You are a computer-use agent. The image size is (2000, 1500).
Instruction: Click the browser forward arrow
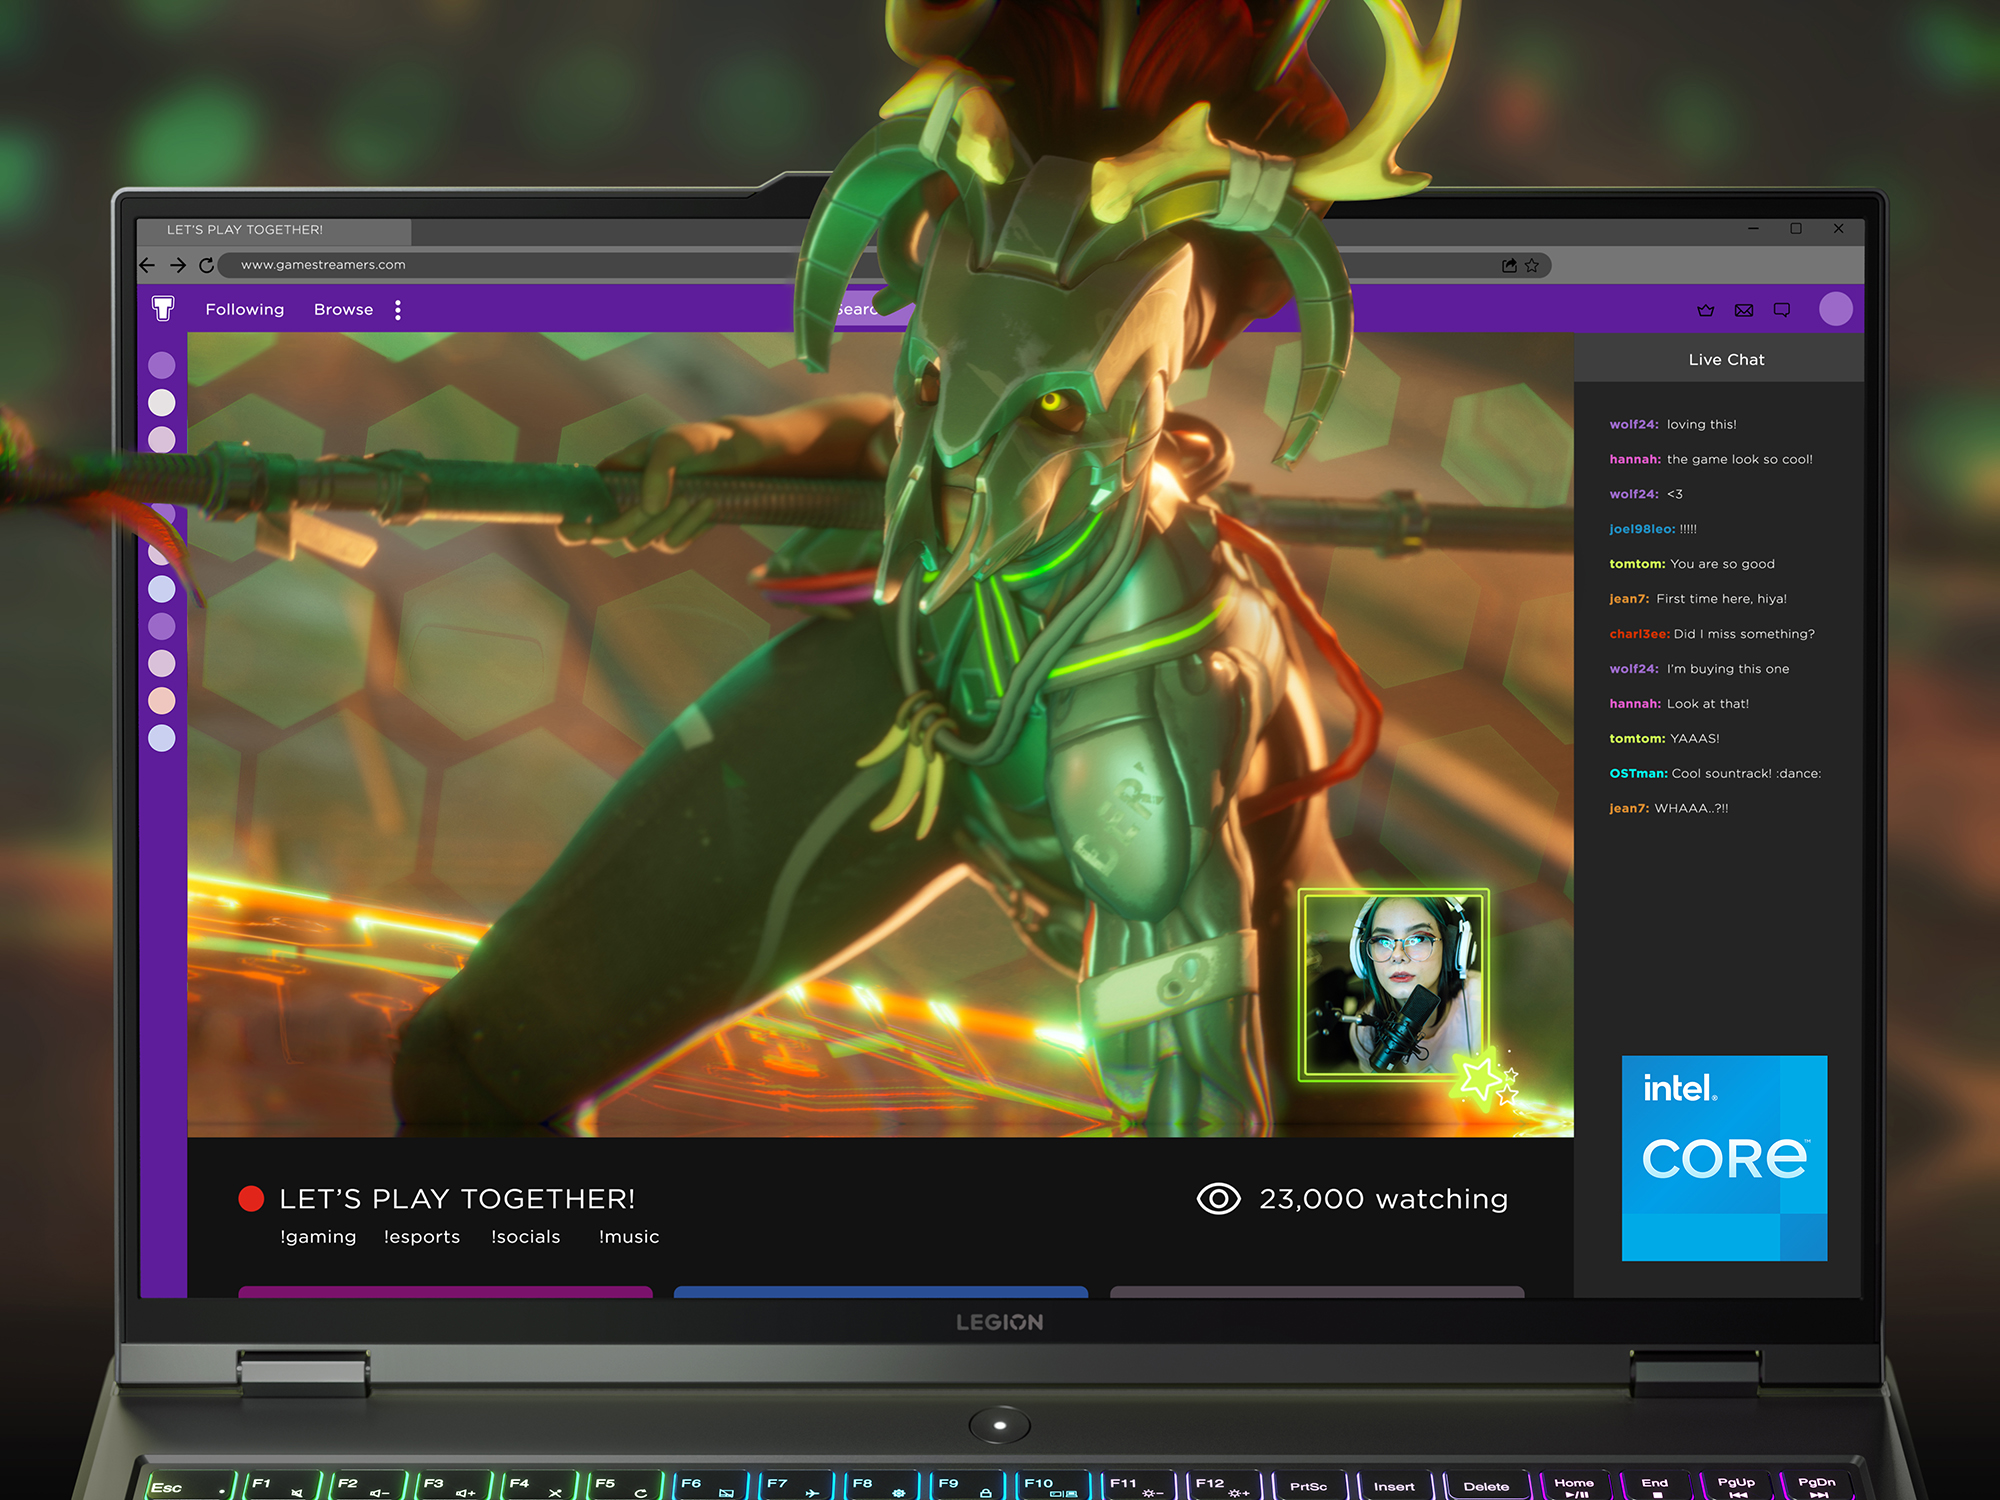click(x=178, y=265)
